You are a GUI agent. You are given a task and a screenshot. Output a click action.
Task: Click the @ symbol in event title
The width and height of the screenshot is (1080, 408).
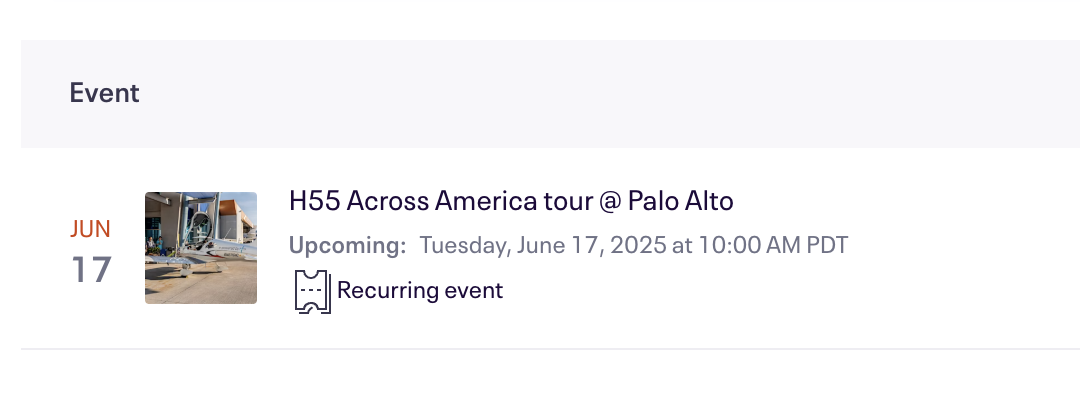pos(609,201)
